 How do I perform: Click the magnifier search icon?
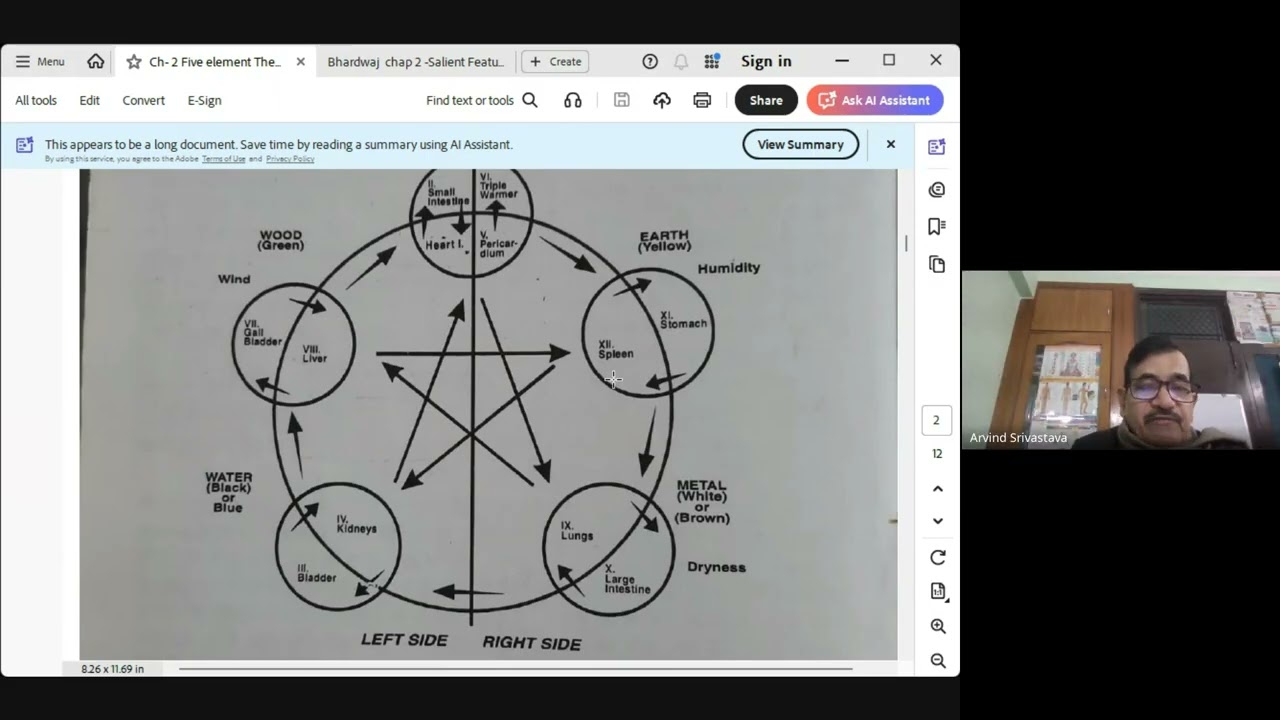(530, 100)
